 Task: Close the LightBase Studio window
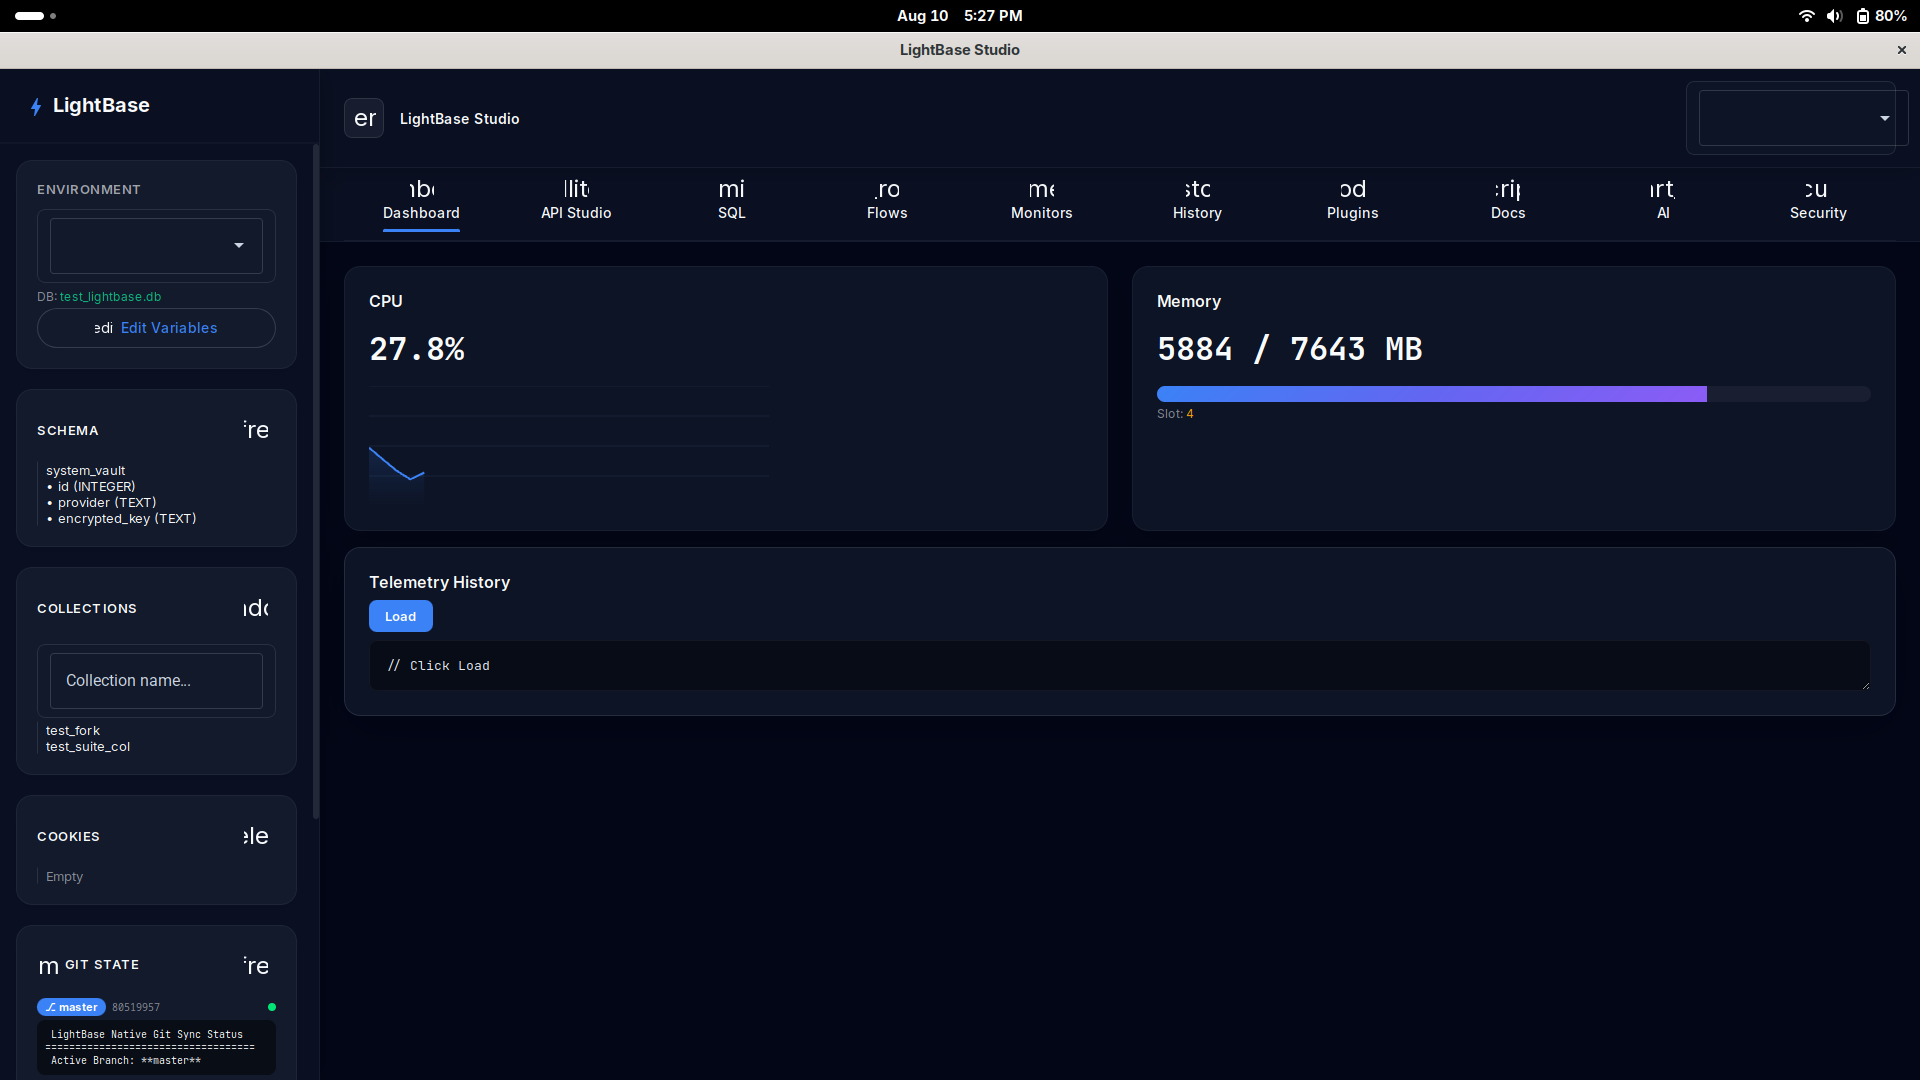[1901, 50]
